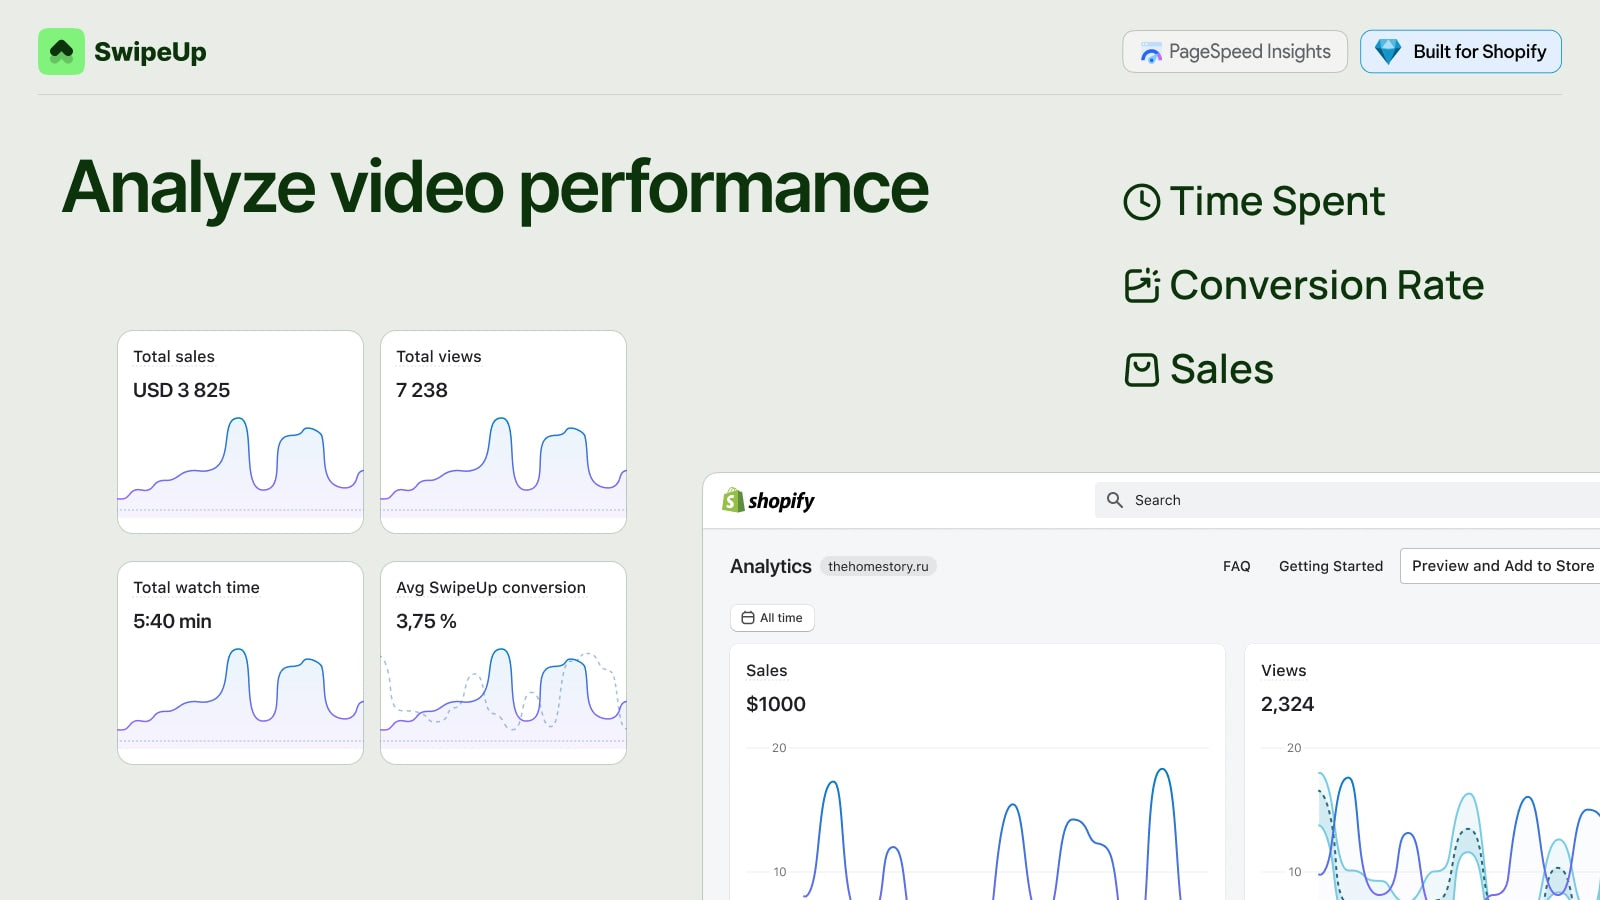Viewport: 1600px width, 900px height.
Task: Click the Time Spent clock icon
Action: coord(1141,202)
